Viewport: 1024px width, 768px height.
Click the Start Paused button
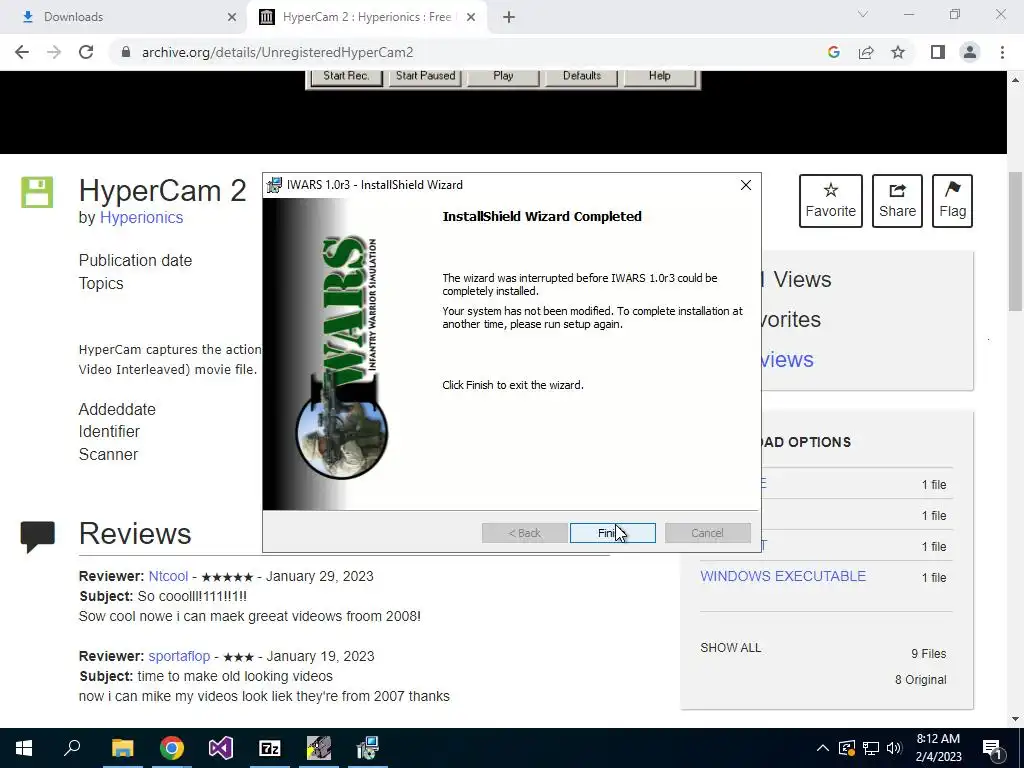point(426,76)
